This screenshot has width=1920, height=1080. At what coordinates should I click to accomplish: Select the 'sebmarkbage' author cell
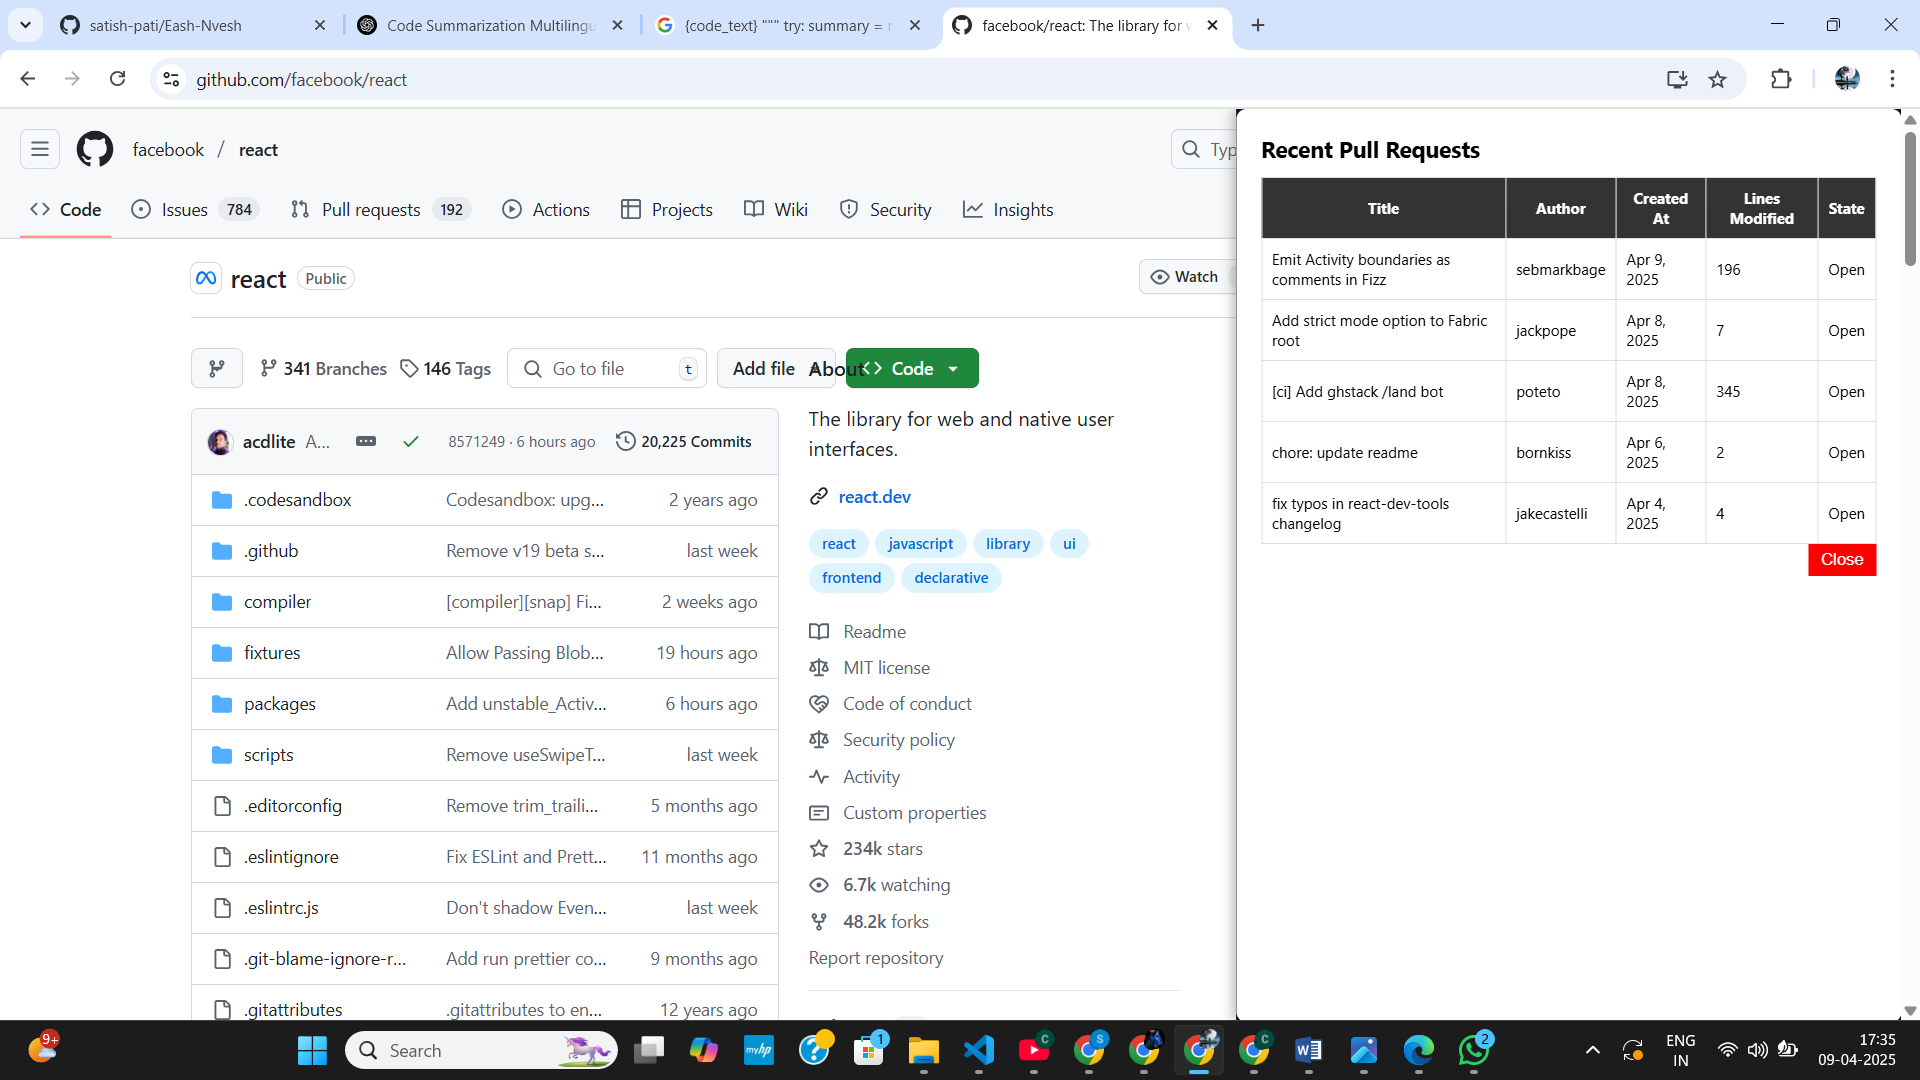pos(1560,269)
